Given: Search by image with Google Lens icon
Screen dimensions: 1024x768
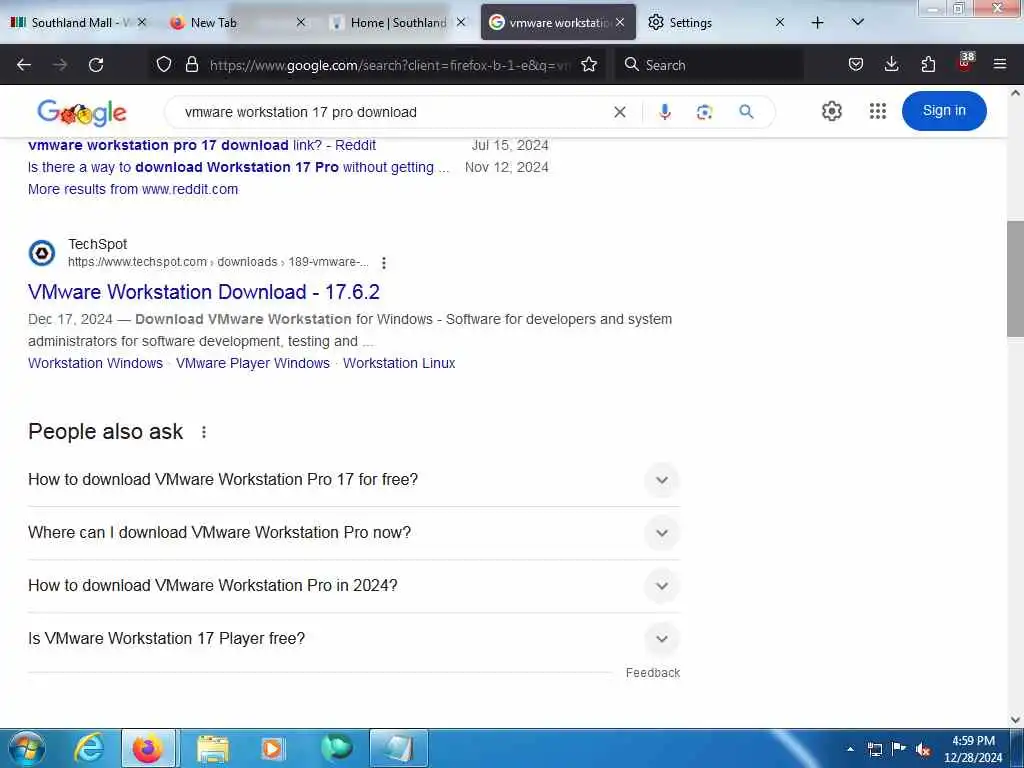Looking at the screenshot, I should (x=704, y=112).
